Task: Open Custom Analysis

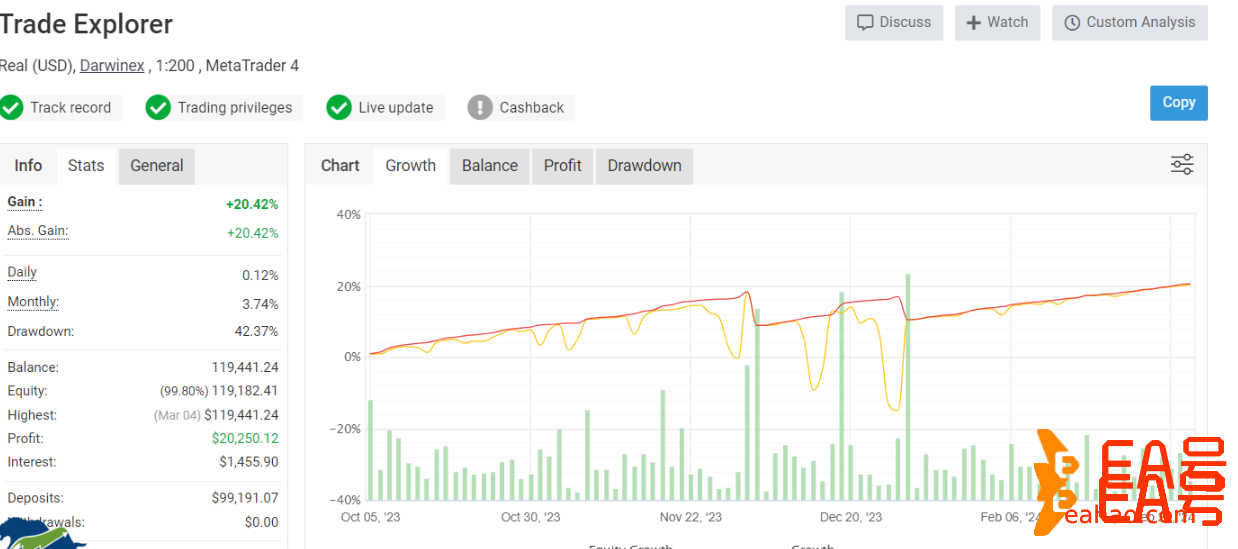Action: click(1130, 22)
